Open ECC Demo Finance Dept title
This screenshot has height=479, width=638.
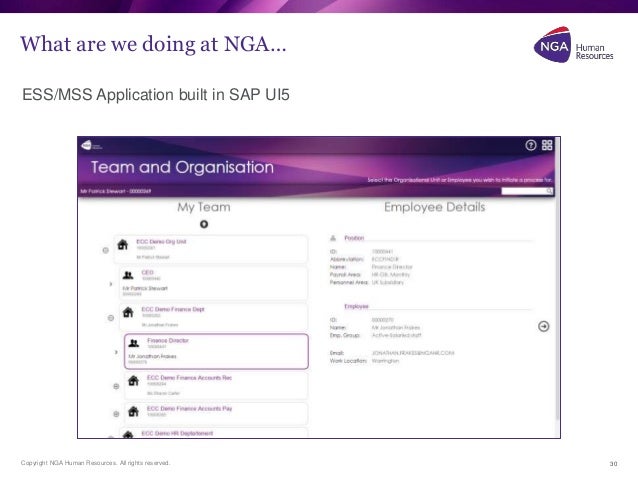point(173,309)
